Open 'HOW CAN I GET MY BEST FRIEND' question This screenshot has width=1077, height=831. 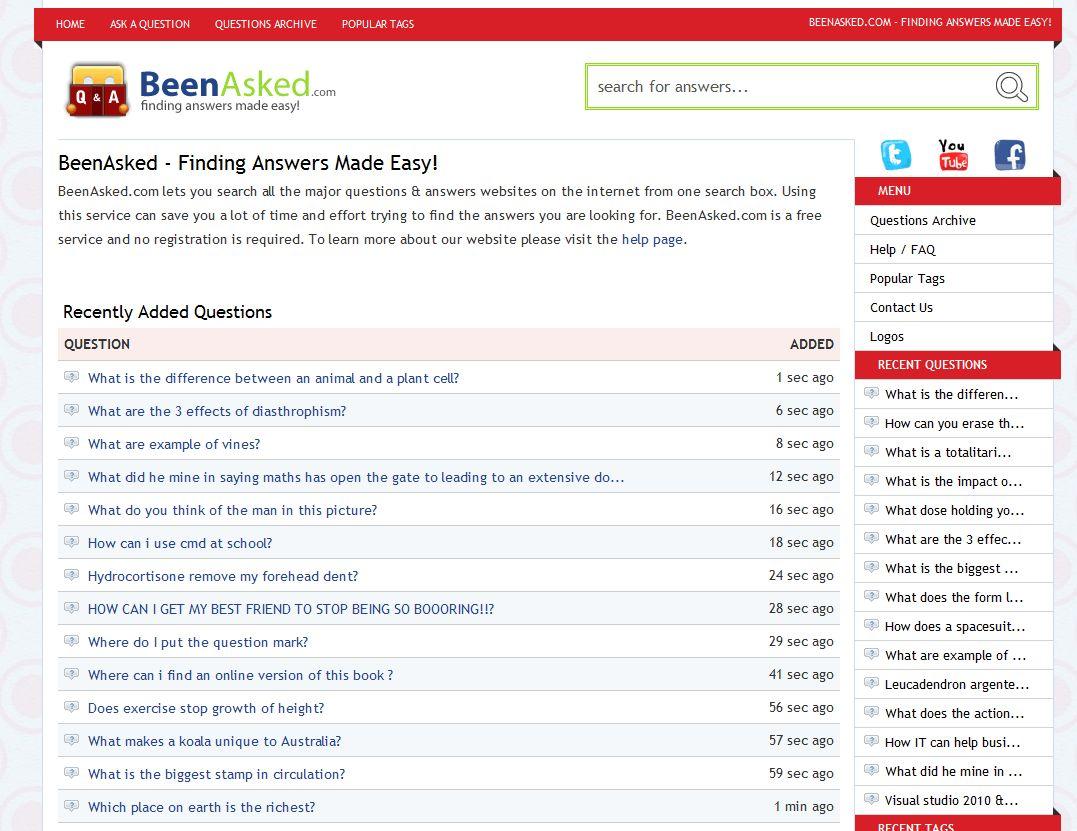click(x=291, y=609)
